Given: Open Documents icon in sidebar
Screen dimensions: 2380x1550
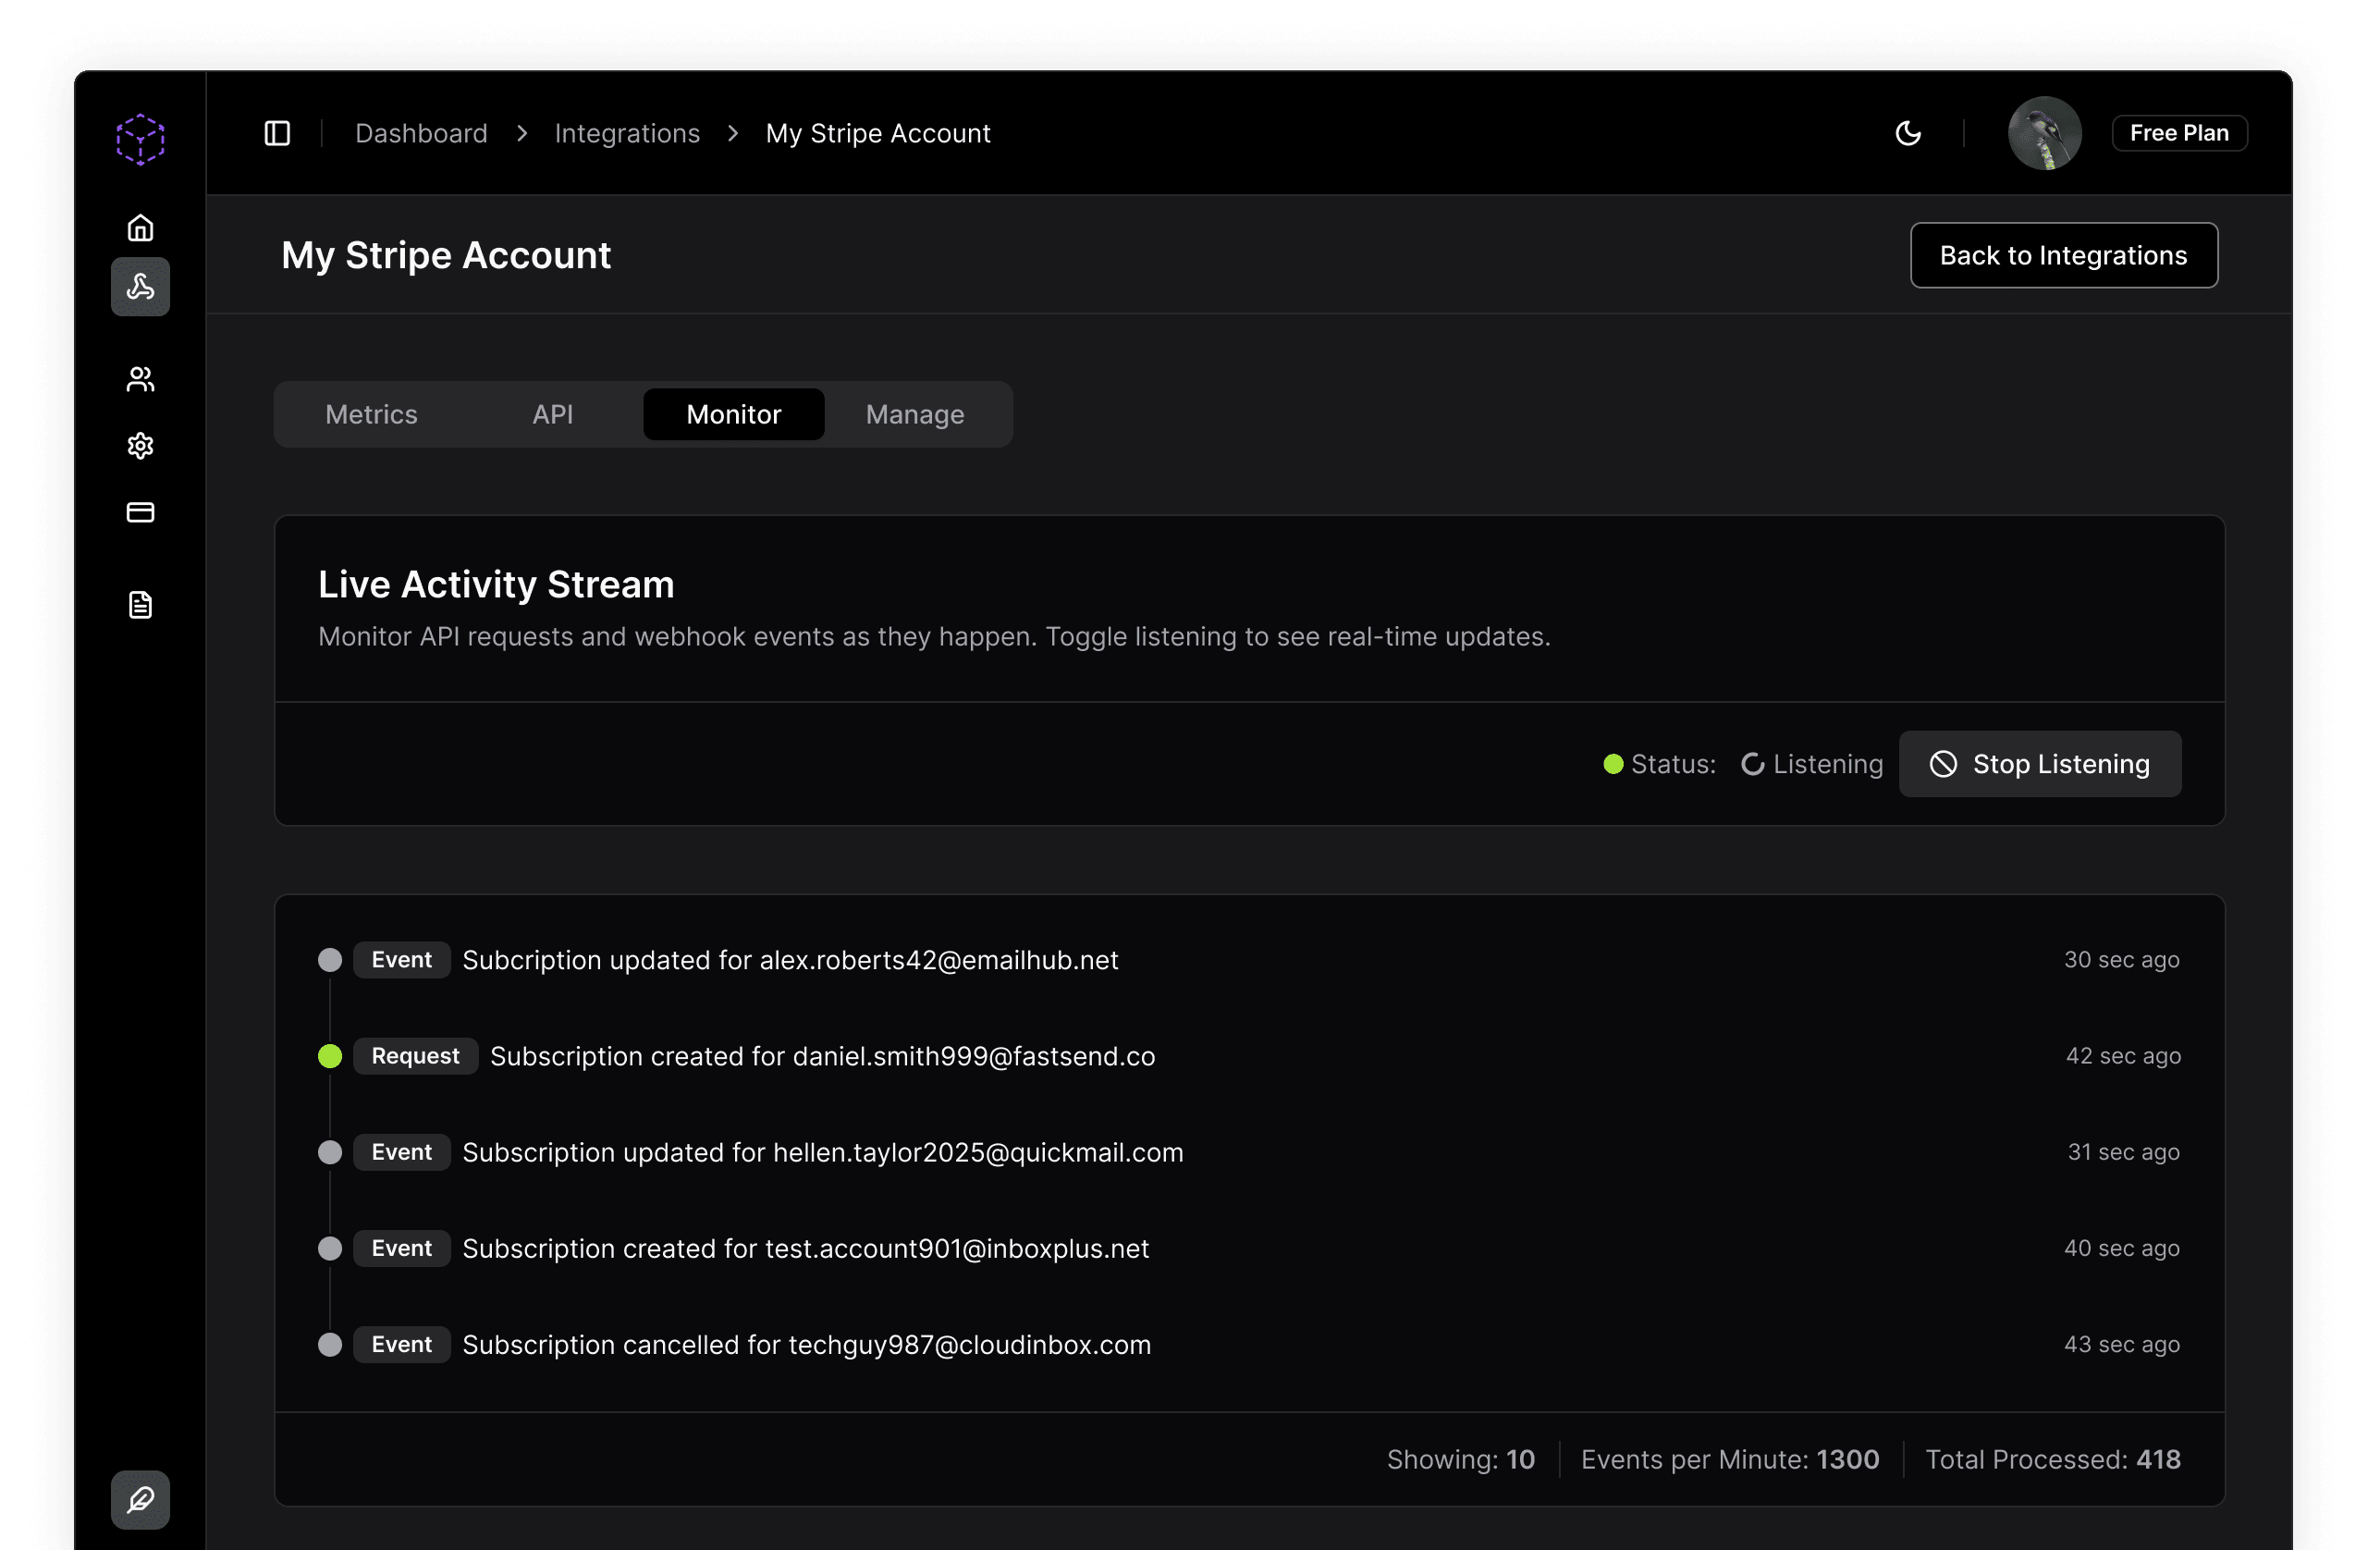Looking at the screenshot, I should pos(140,605).
